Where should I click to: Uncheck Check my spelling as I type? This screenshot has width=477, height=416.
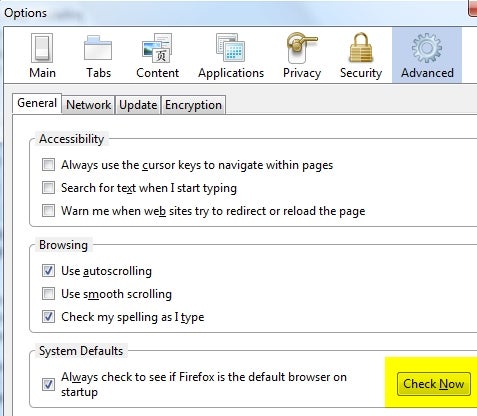click(x=48, y=317)
